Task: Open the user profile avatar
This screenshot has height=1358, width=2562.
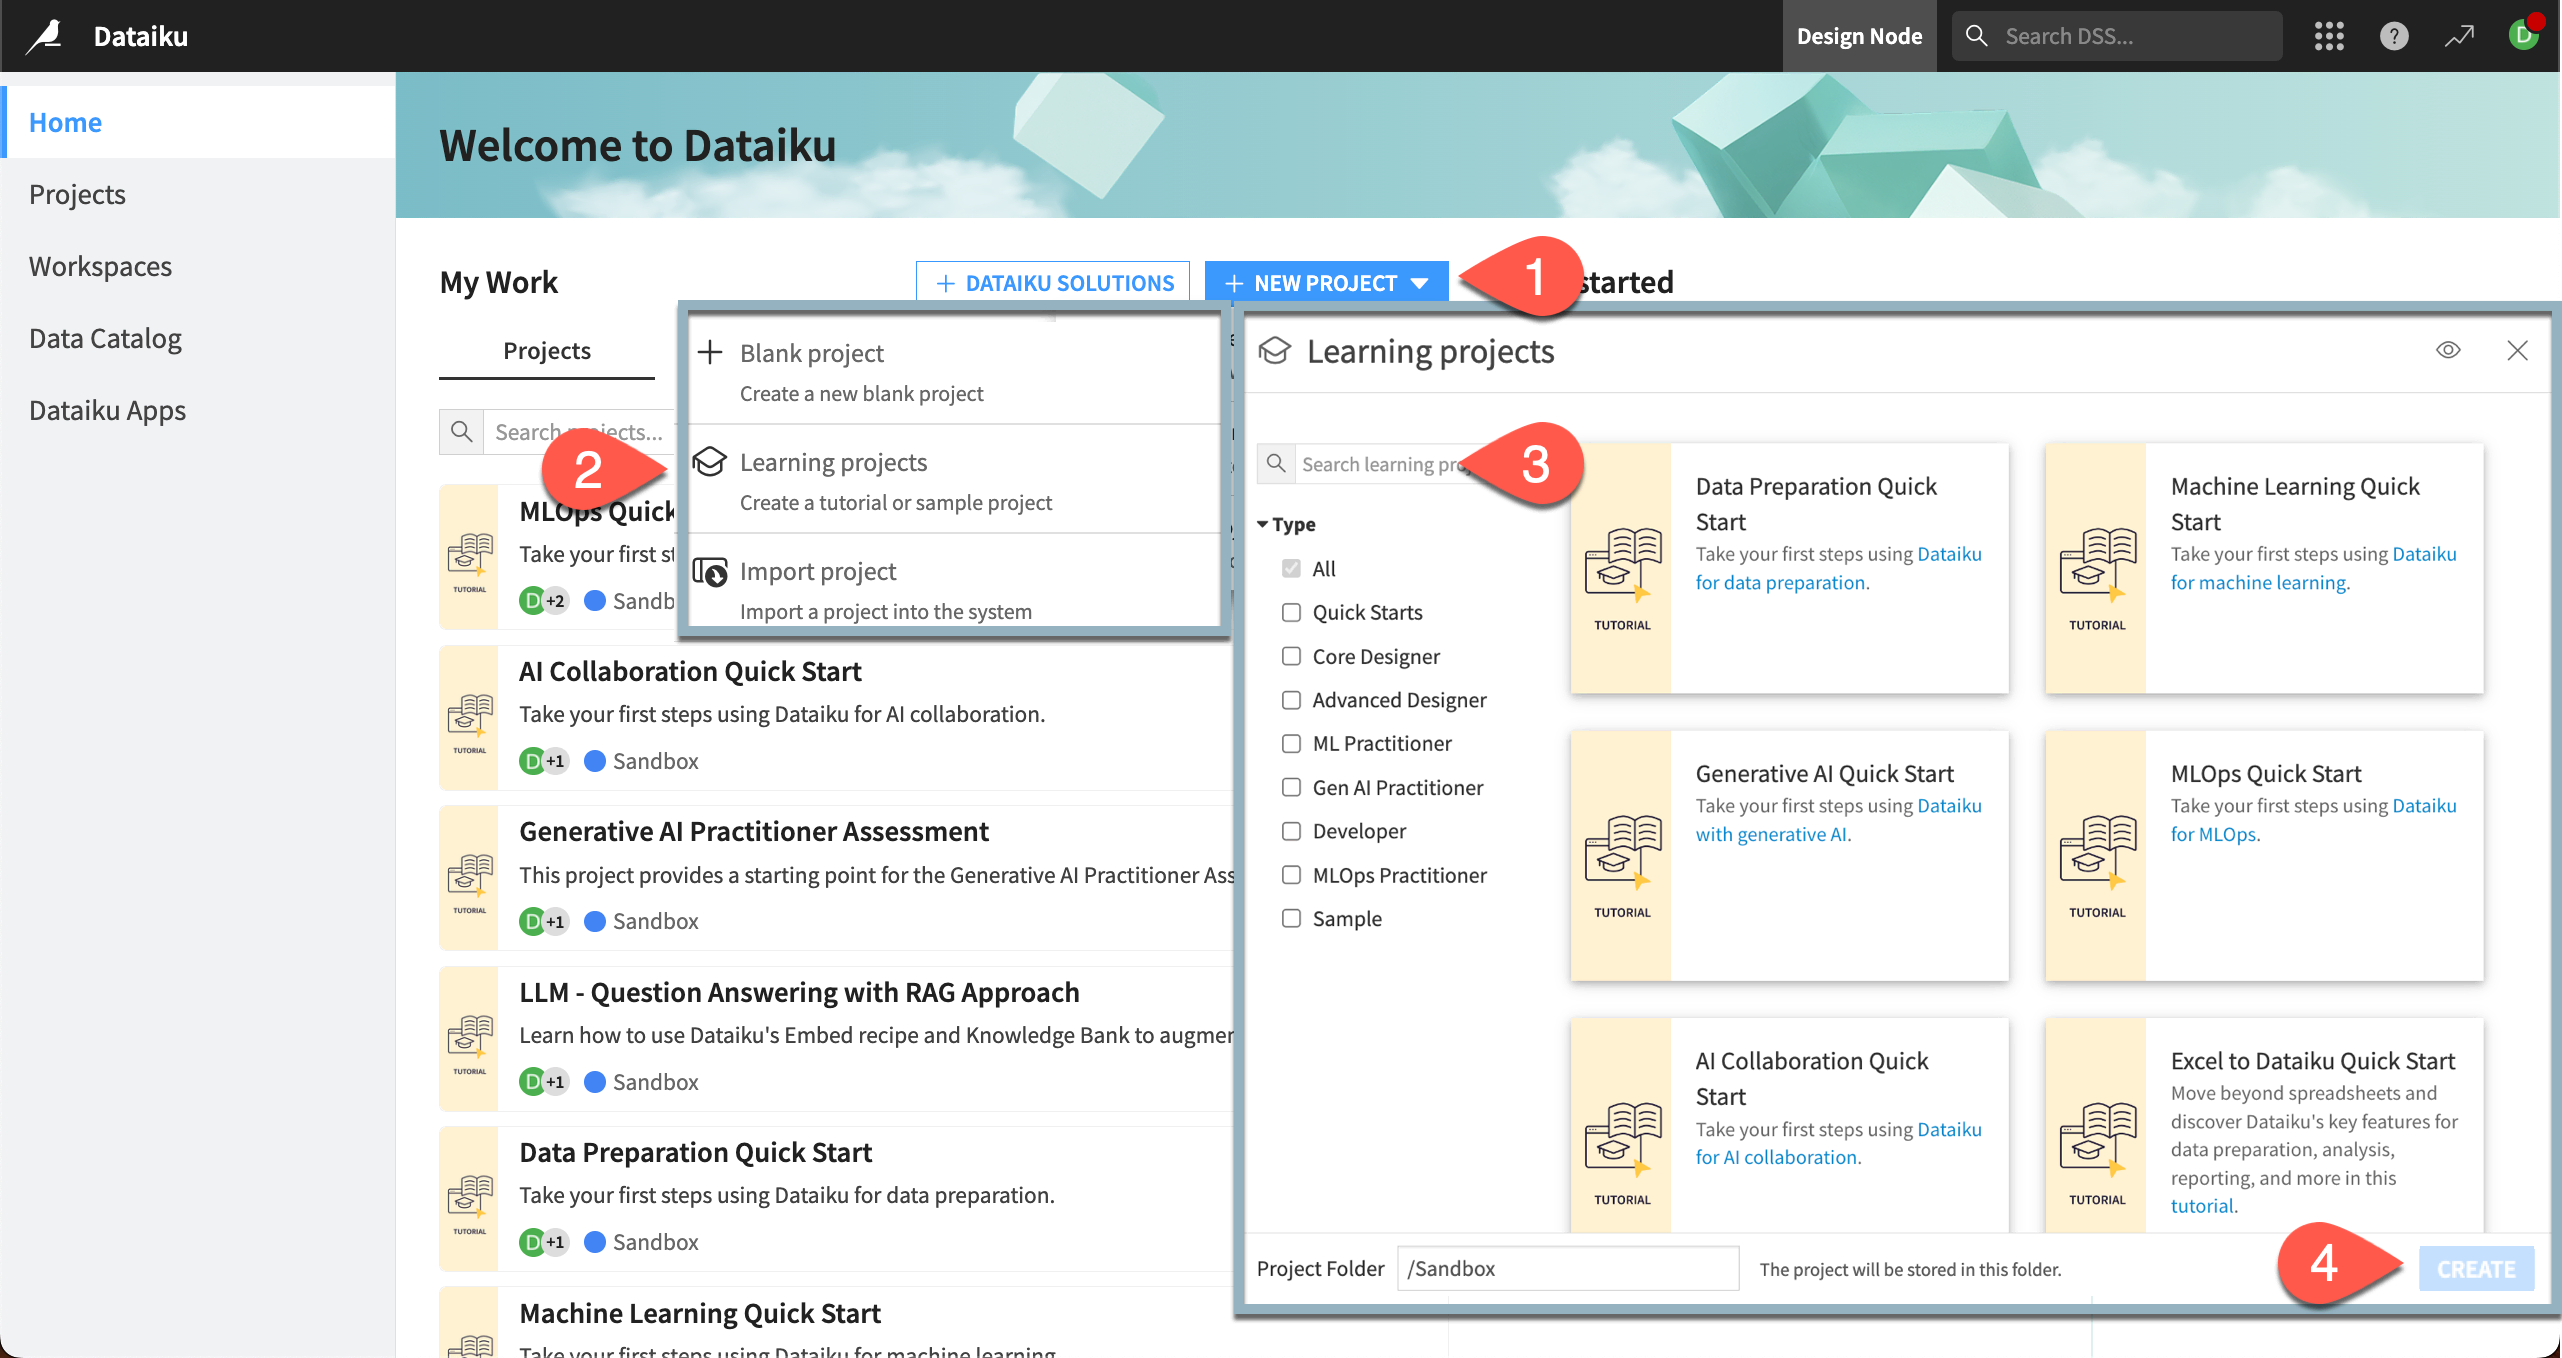Action: pyautogui.click(x=2524, y=35)
